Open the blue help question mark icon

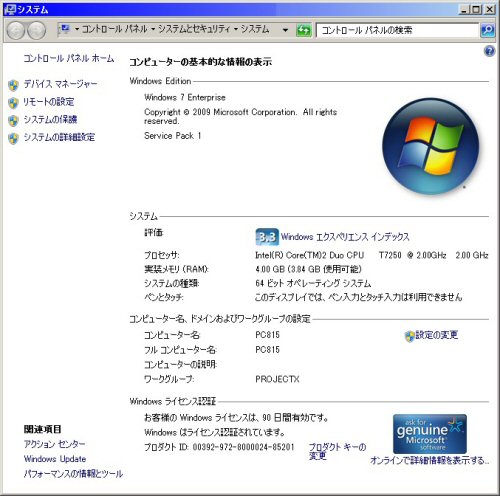coord(489,51)
